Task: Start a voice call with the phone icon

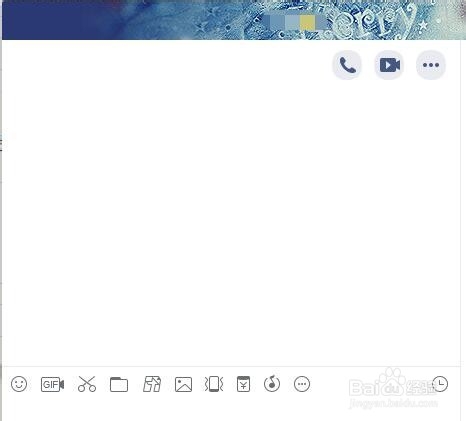Action: click(x=347, y=65)
